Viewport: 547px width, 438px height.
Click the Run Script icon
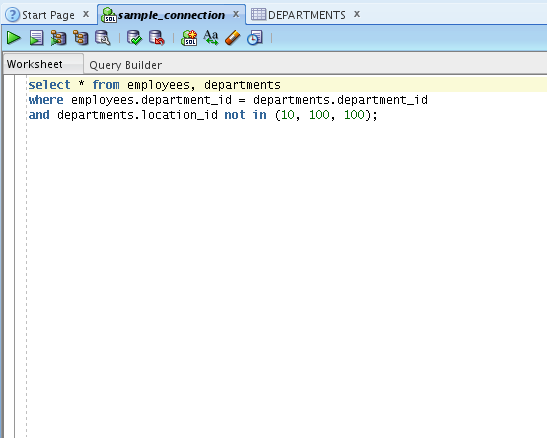tap(36, 38)
